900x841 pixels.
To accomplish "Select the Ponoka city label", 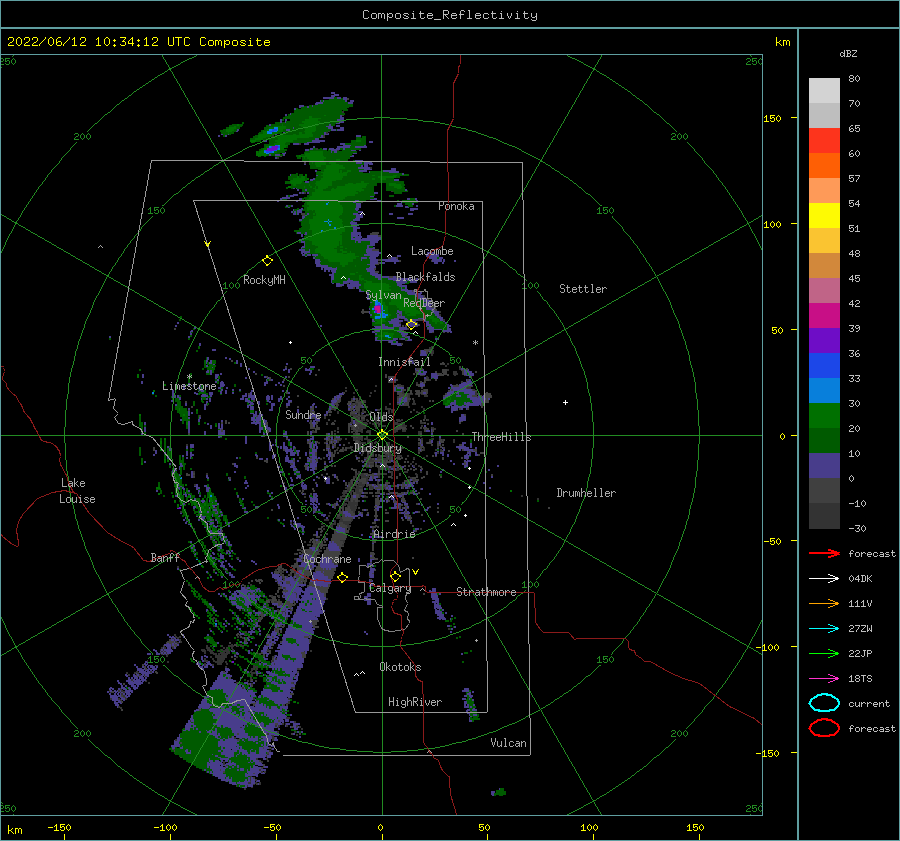I will point(456,206).
